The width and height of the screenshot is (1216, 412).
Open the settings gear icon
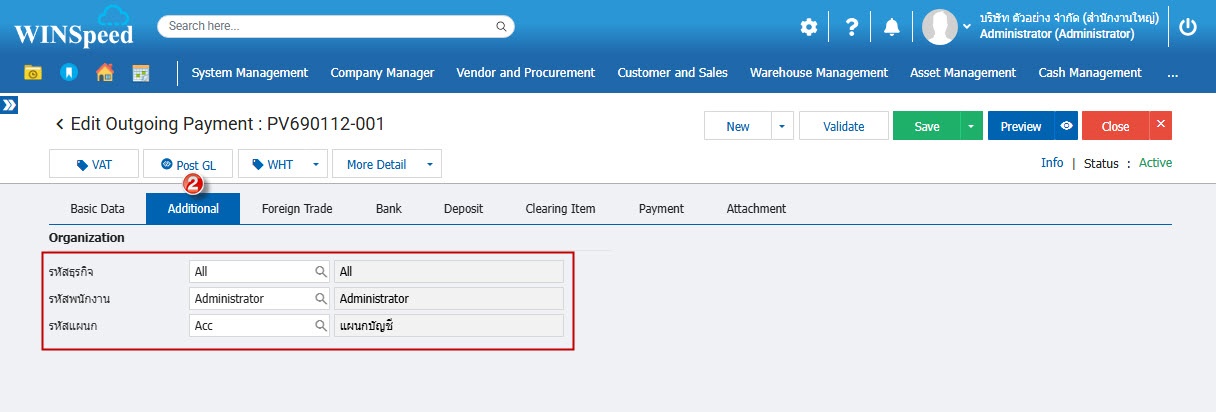(x=808, y=27)
